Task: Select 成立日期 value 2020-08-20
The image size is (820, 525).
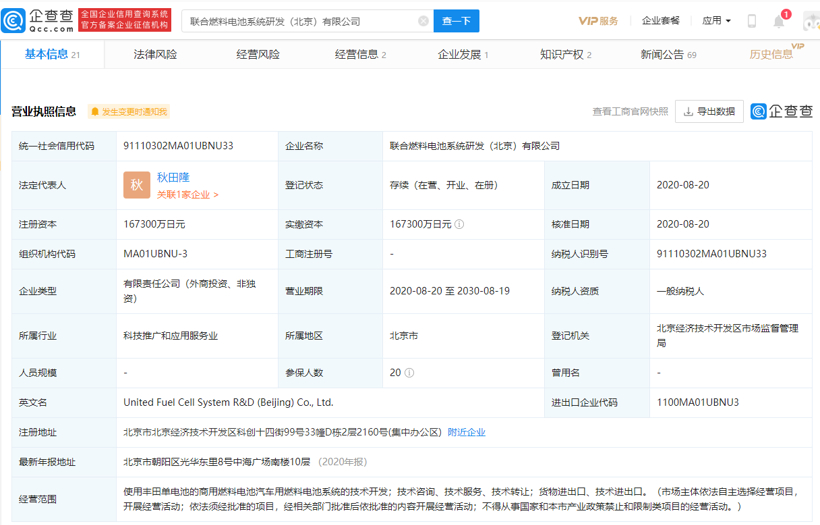Action: 683,185
